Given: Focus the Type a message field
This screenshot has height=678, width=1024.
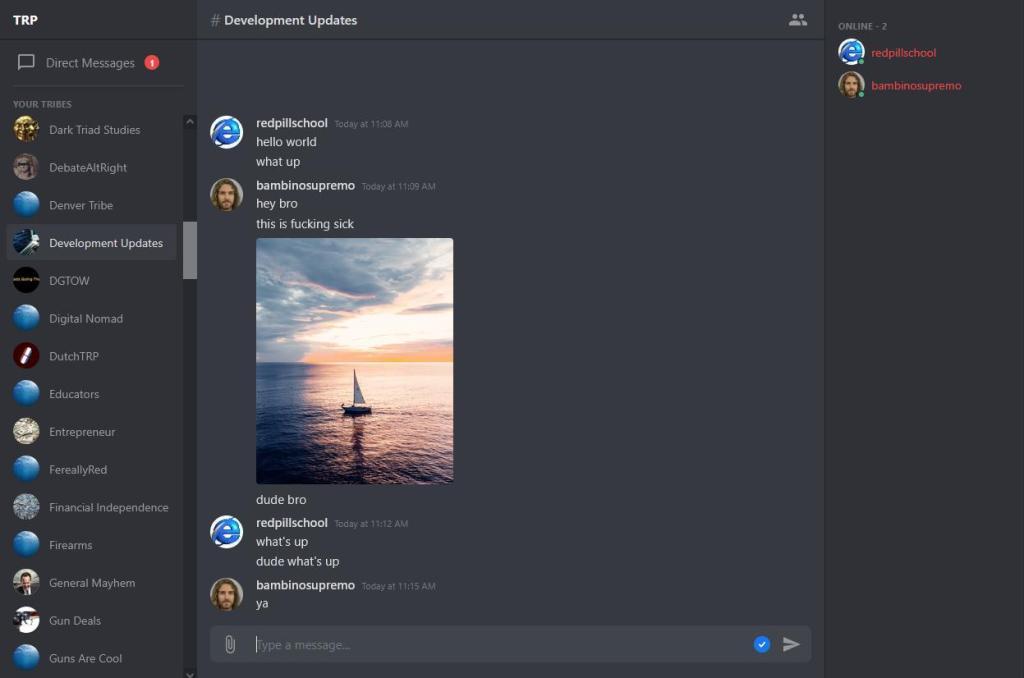Looking at the screenshot, I should coord(500,645).
